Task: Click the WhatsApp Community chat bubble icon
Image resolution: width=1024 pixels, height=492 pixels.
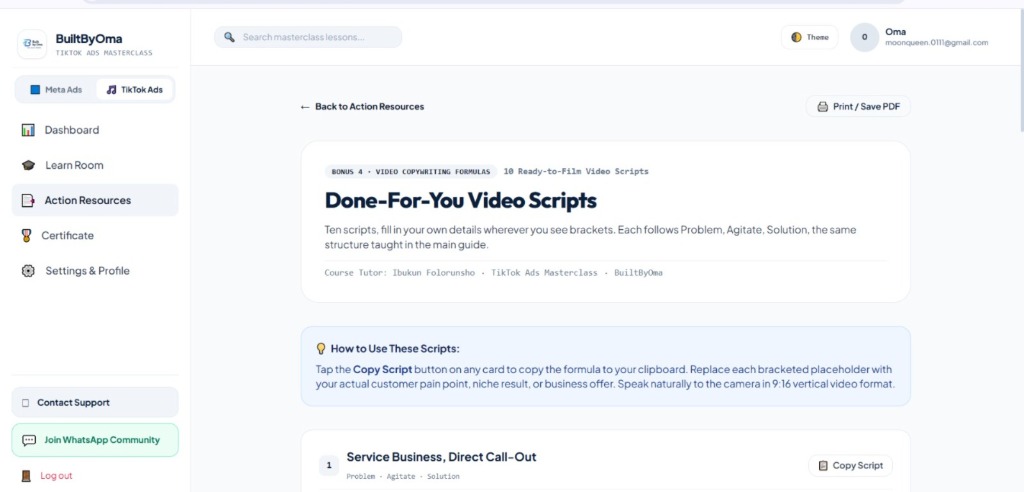Action: pyautogui.click(x=29, y=440)
